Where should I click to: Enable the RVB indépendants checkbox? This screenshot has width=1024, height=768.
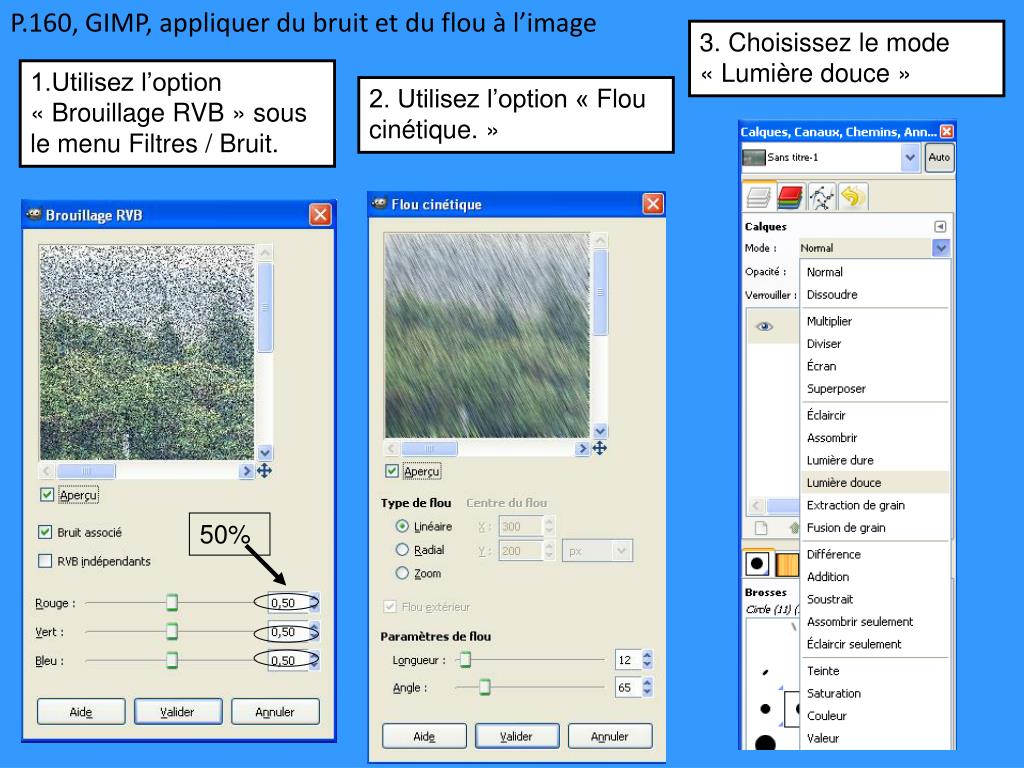(x=45, y=561)
